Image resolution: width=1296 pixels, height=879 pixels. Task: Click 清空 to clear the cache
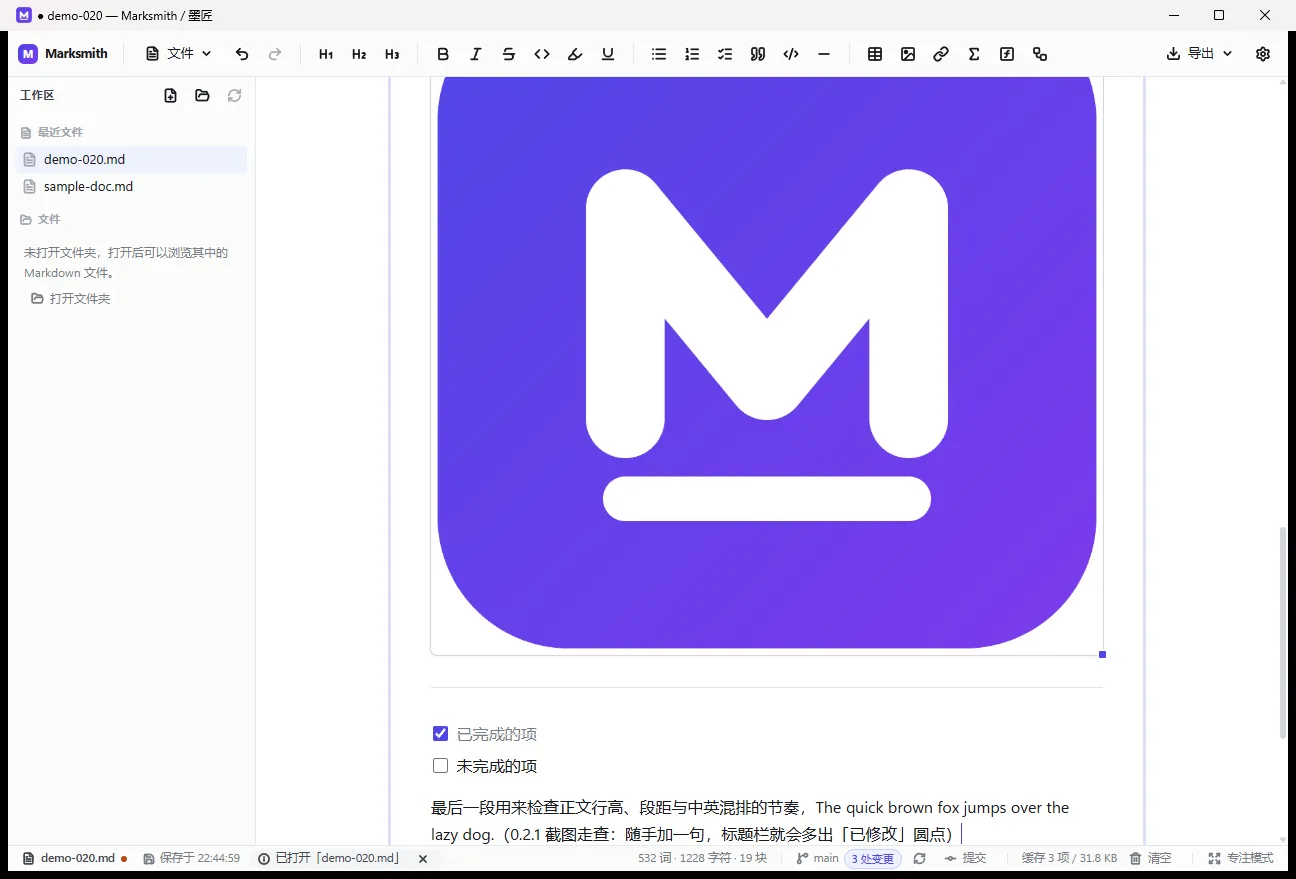(x=1150, y=858)
